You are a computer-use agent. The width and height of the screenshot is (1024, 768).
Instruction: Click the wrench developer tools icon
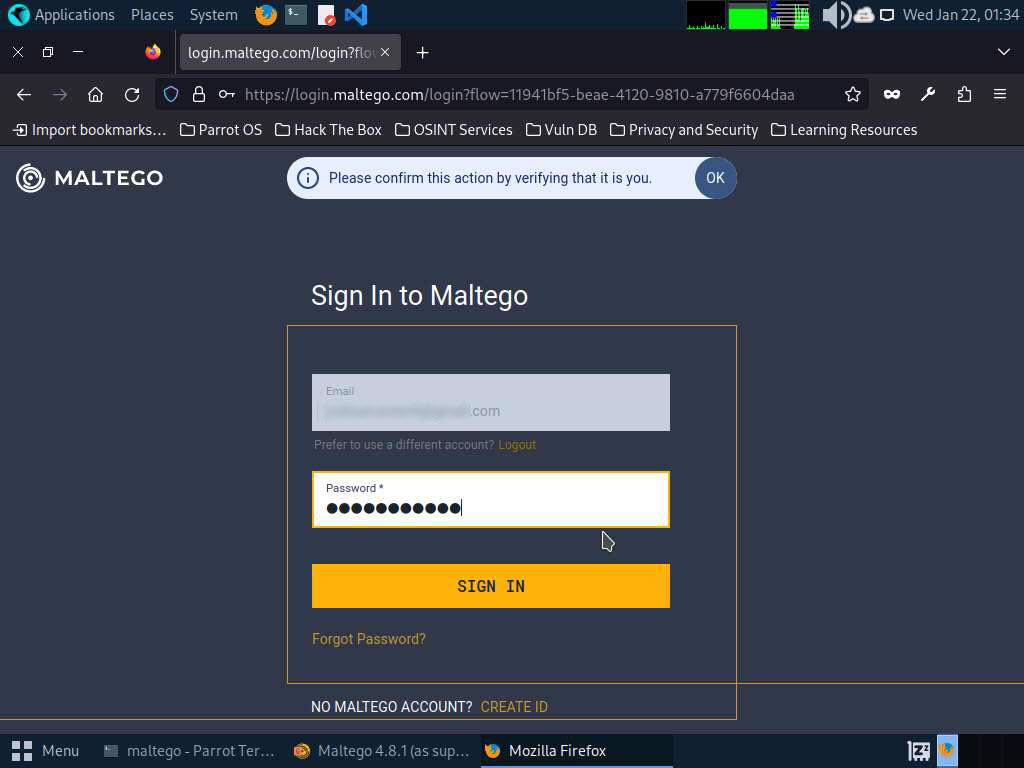pos(927,95)
